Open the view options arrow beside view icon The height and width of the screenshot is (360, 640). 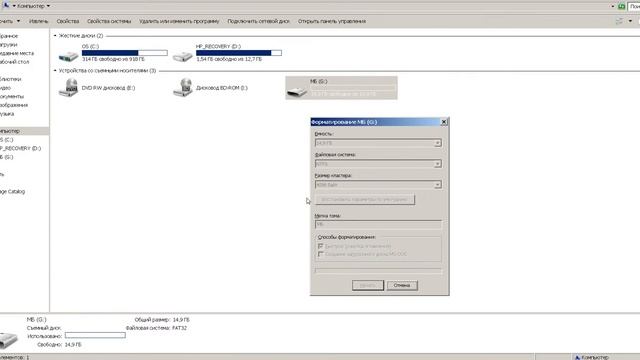(630, 21)
